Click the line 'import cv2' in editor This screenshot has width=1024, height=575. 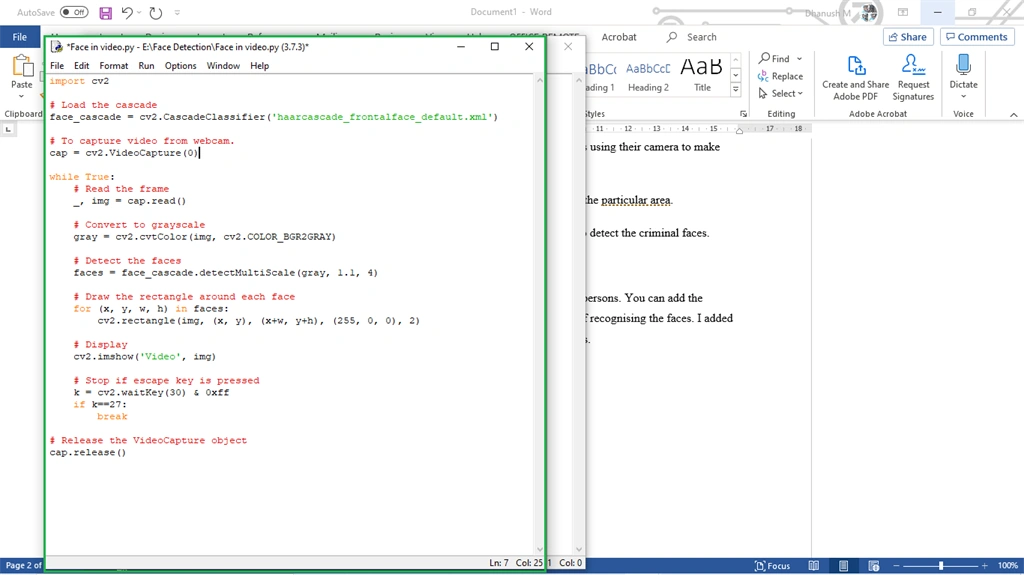(x=79, y=82)
